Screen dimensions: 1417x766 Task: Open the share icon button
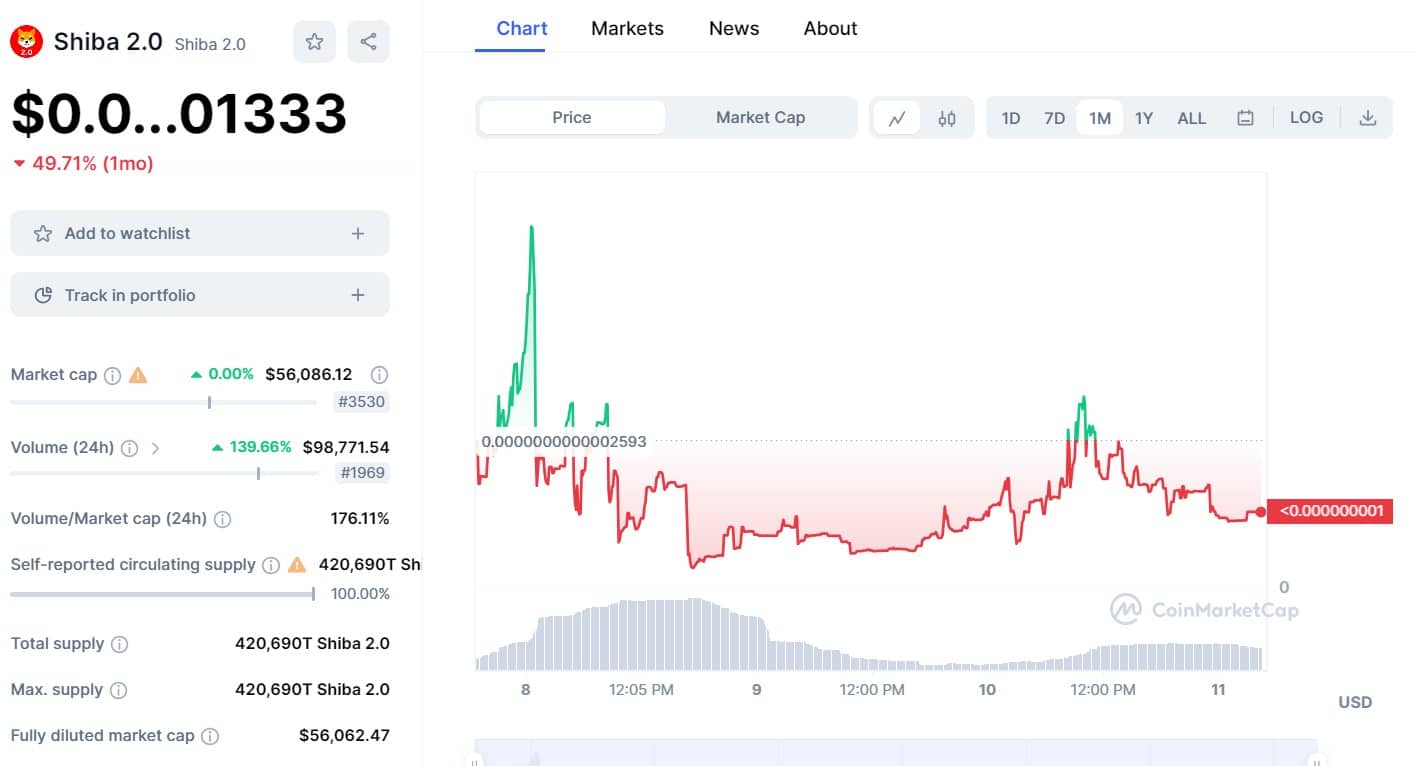(368, 41)
